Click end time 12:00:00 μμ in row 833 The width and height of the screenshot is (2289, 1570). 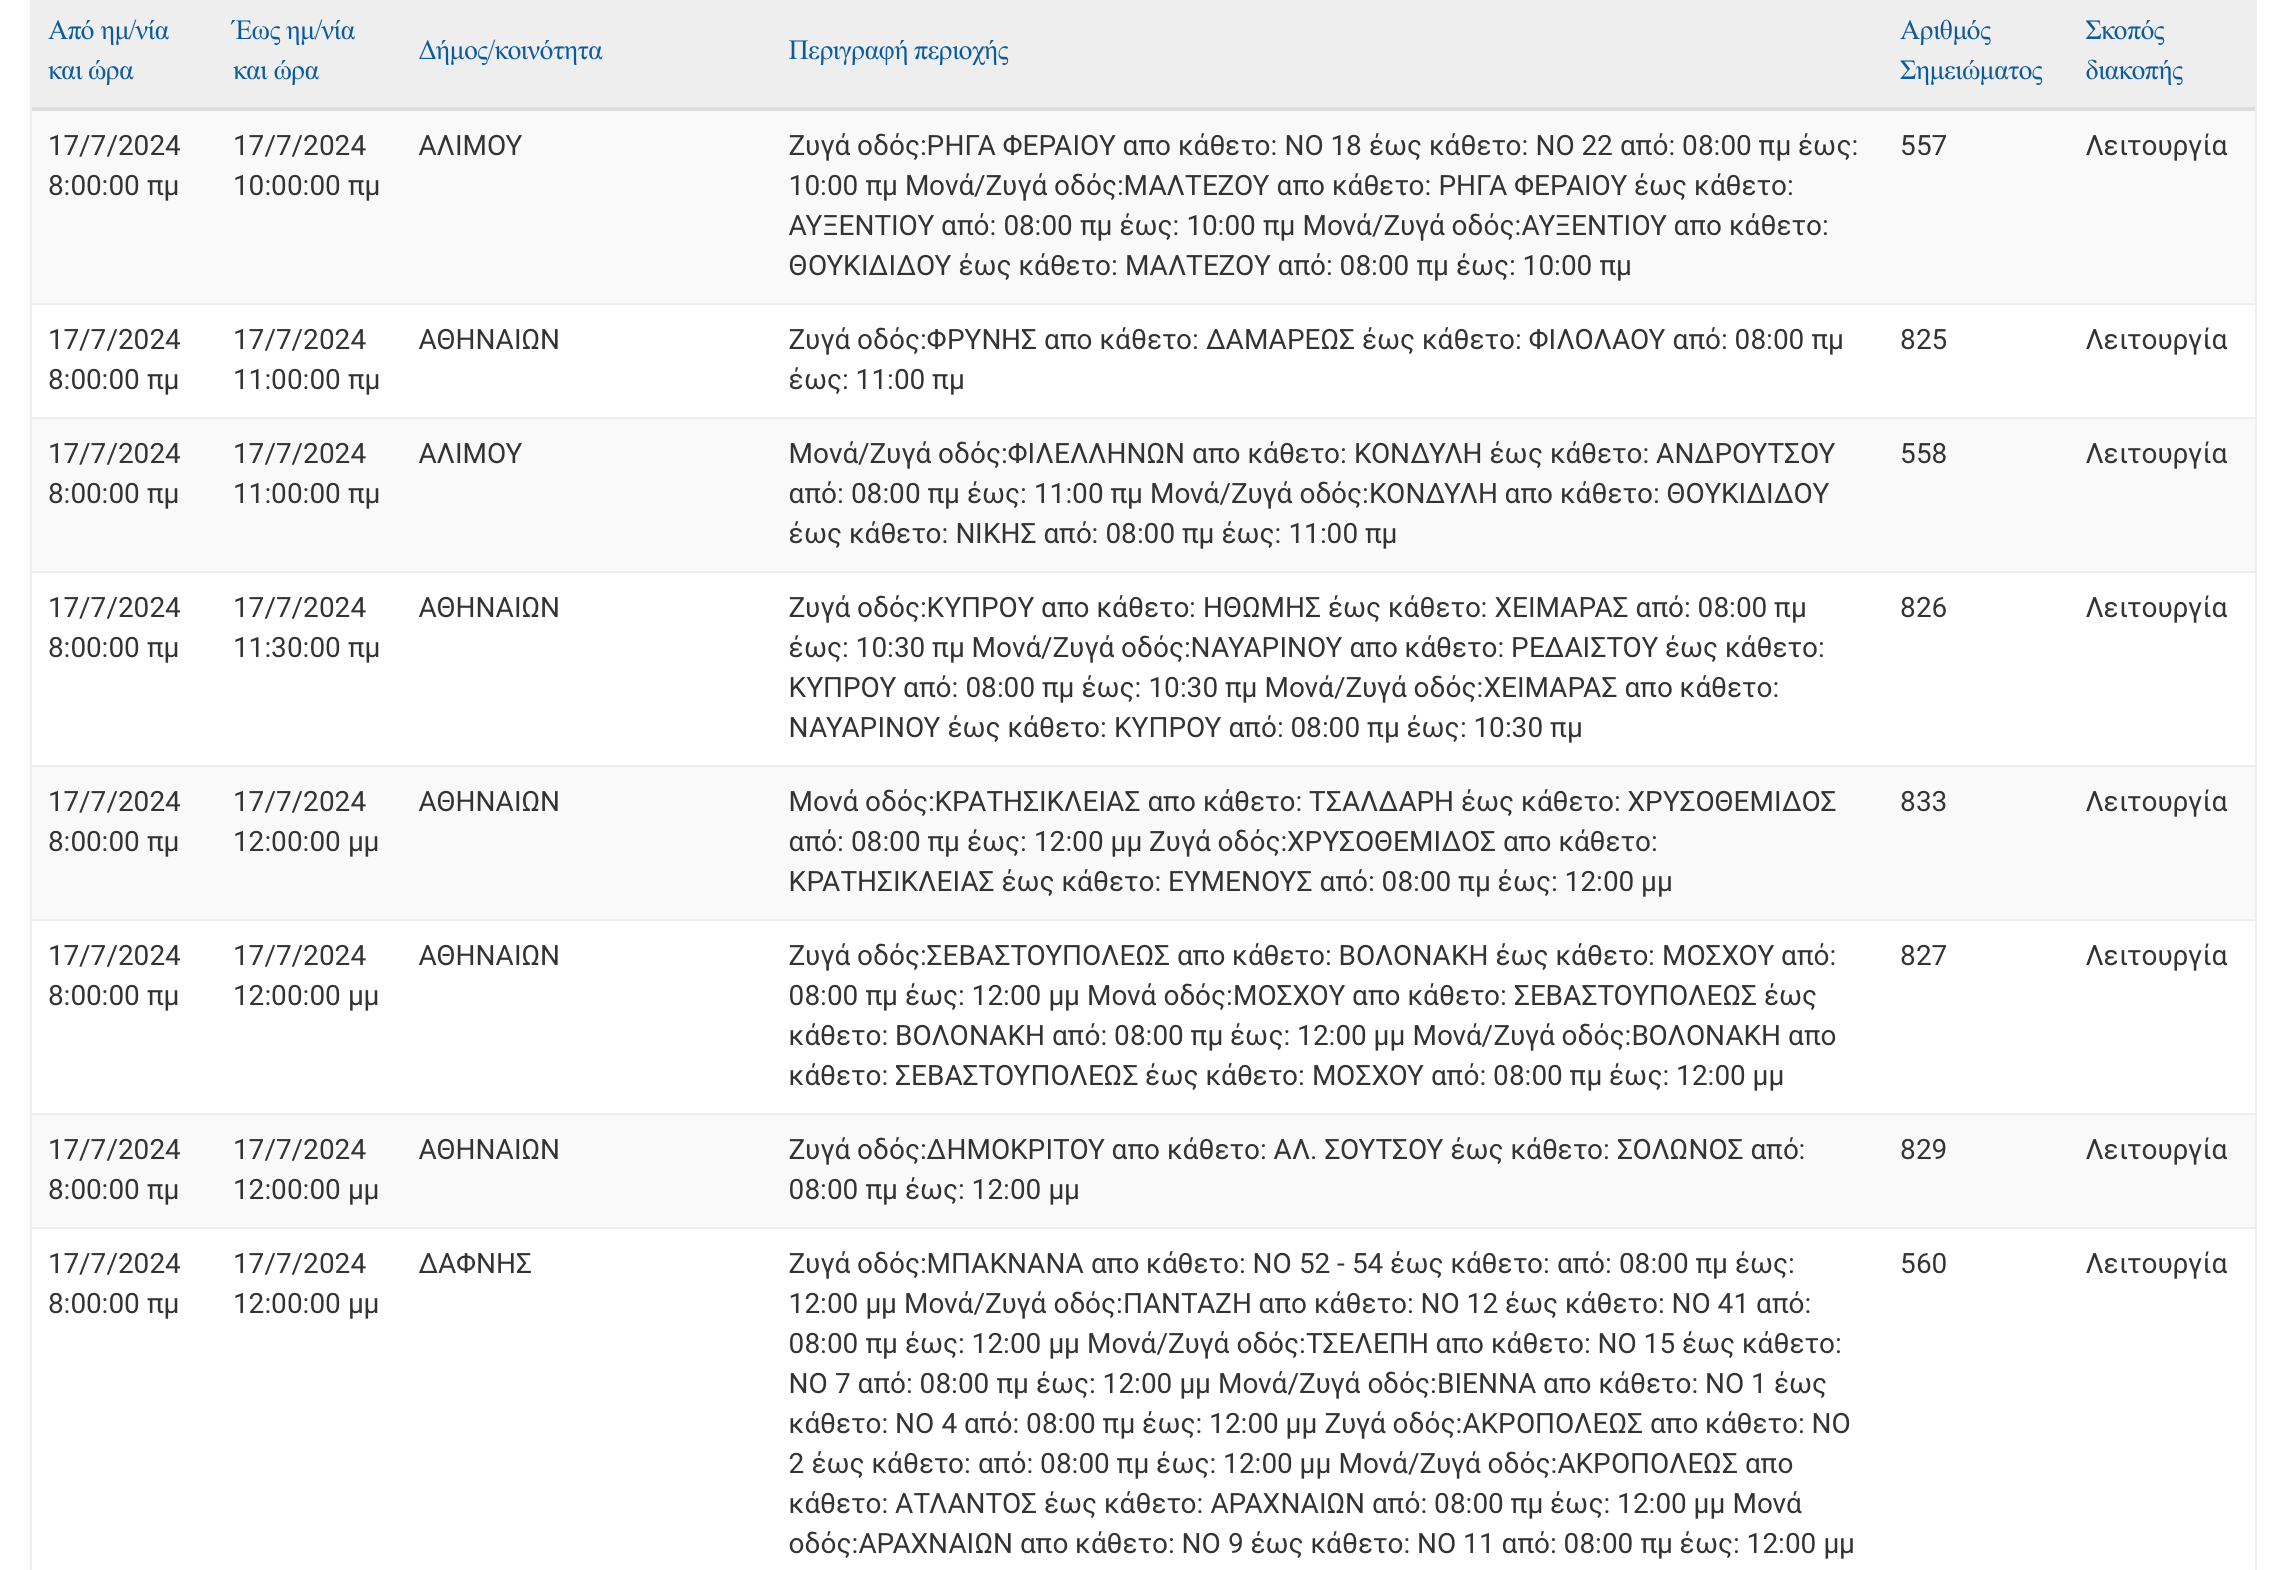tap(306, 842)
